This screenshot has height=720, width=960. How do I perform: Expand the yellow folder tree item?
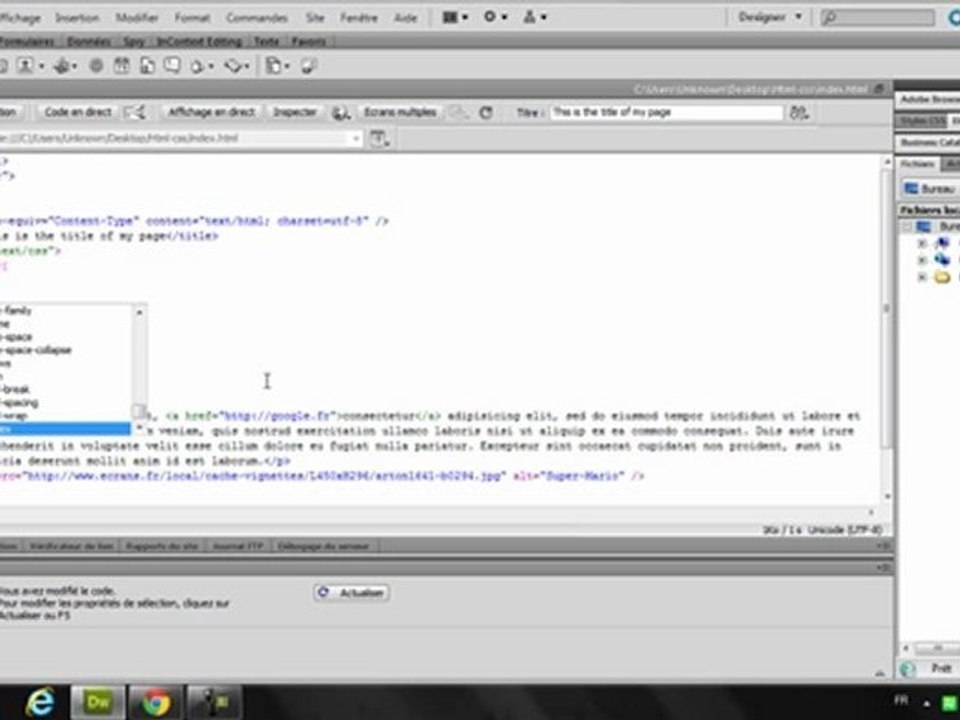click(x=921, y=277)
